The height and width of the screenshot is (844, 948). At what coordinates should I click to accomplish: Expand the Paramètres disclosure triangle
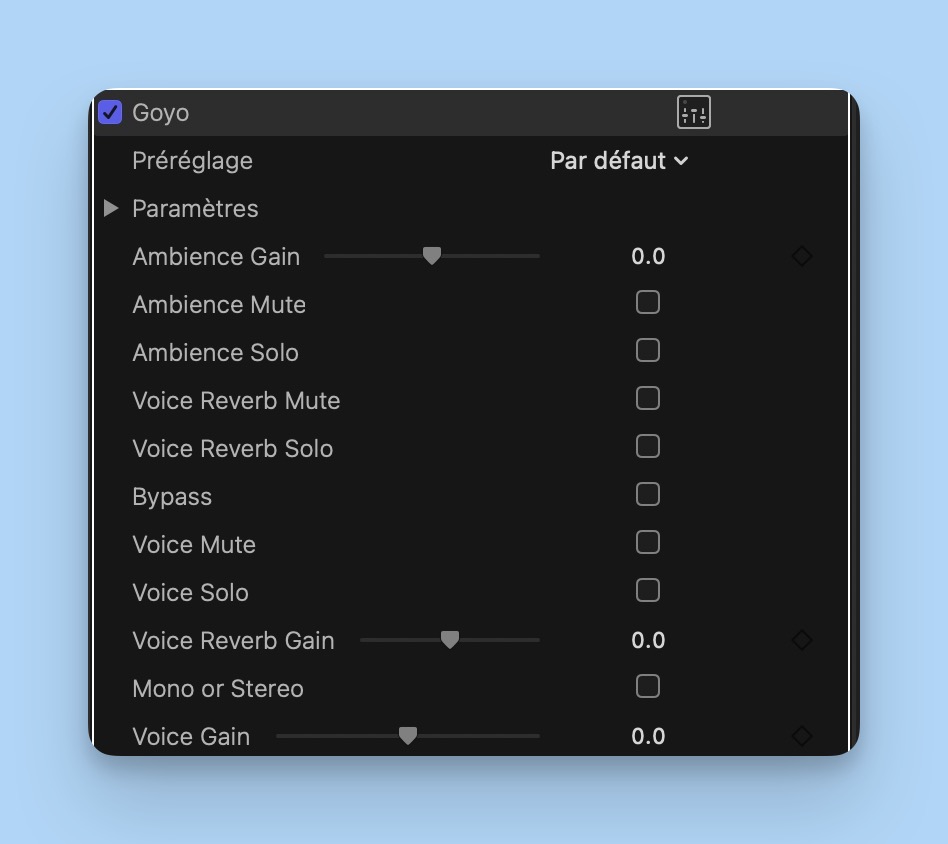point(111,208)
